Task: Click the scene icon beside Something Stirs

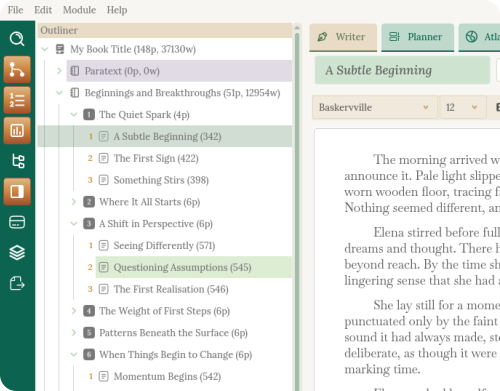Action: click(x=104, y=180)
